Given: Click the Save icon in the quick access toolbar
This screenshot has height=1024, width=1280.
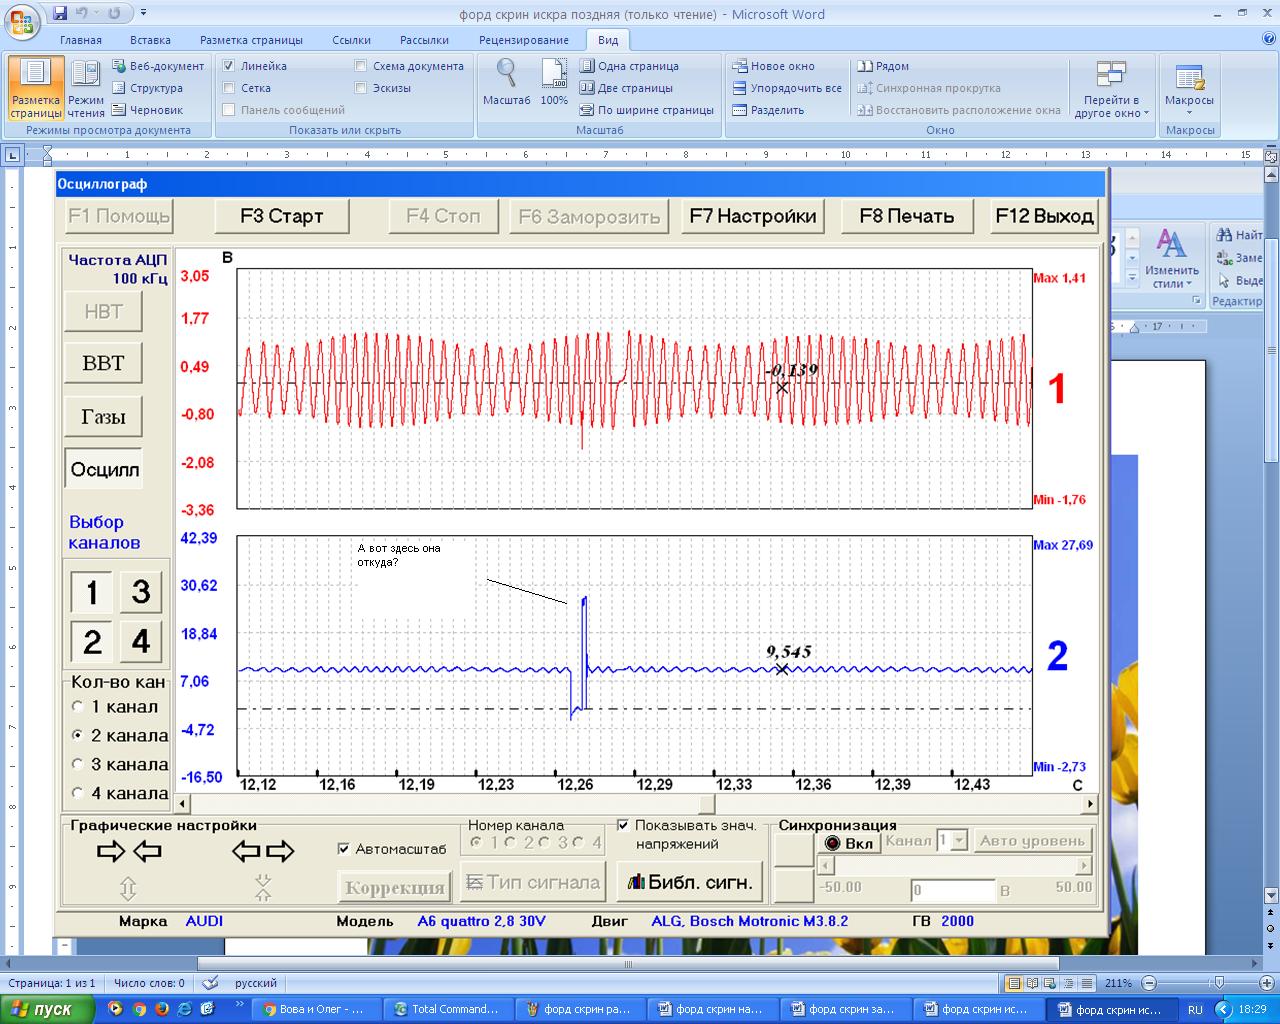Looking at the screenshot, I should click(60, 13).
